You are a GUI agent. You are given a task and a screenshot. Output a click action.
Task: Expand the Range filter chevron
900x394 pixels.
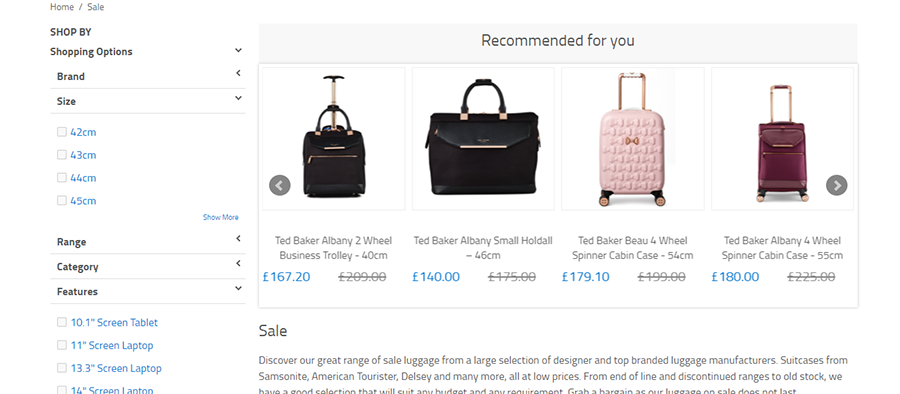(238, 238)
